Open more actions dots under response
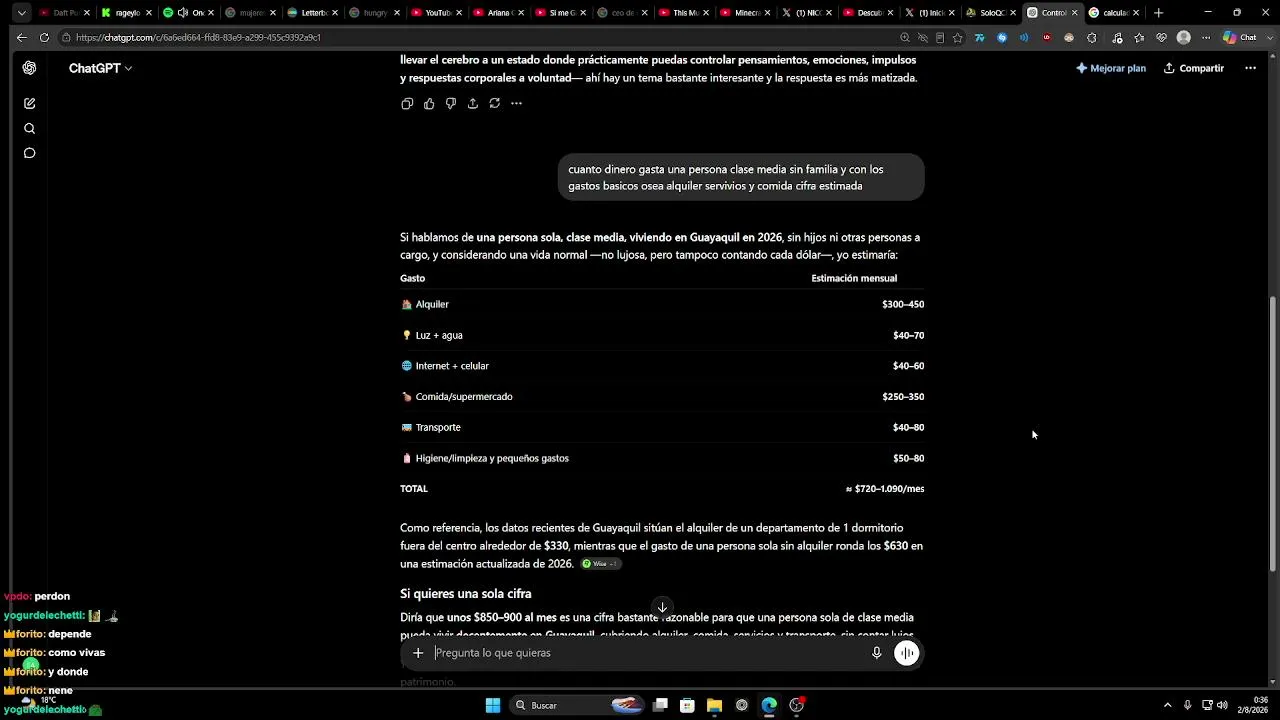The width and height of the screenshot is (1280, 720). coord(517,103)
